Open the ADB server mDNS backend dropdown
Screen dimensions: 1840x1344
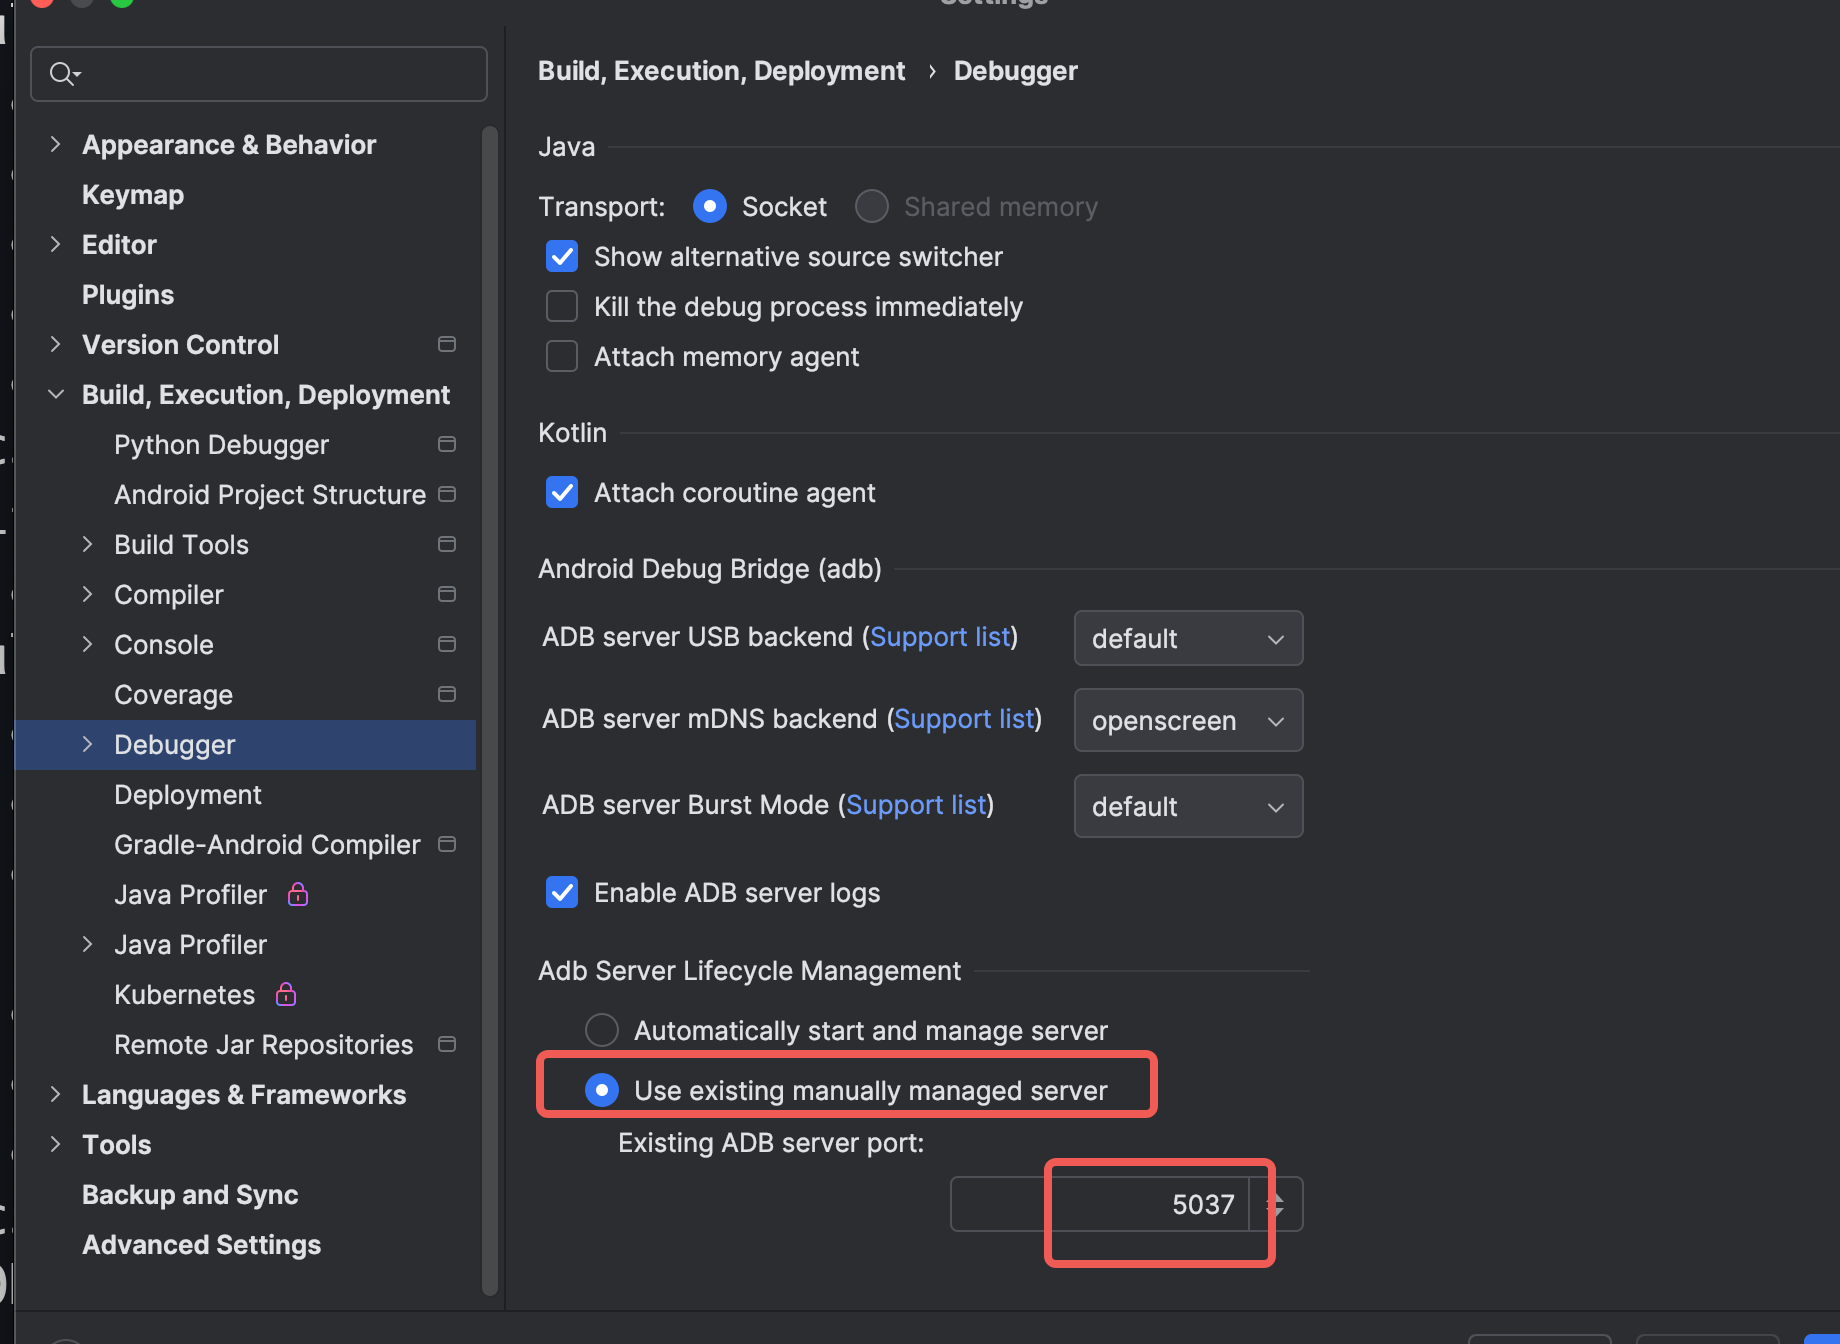click(1188, 721)
